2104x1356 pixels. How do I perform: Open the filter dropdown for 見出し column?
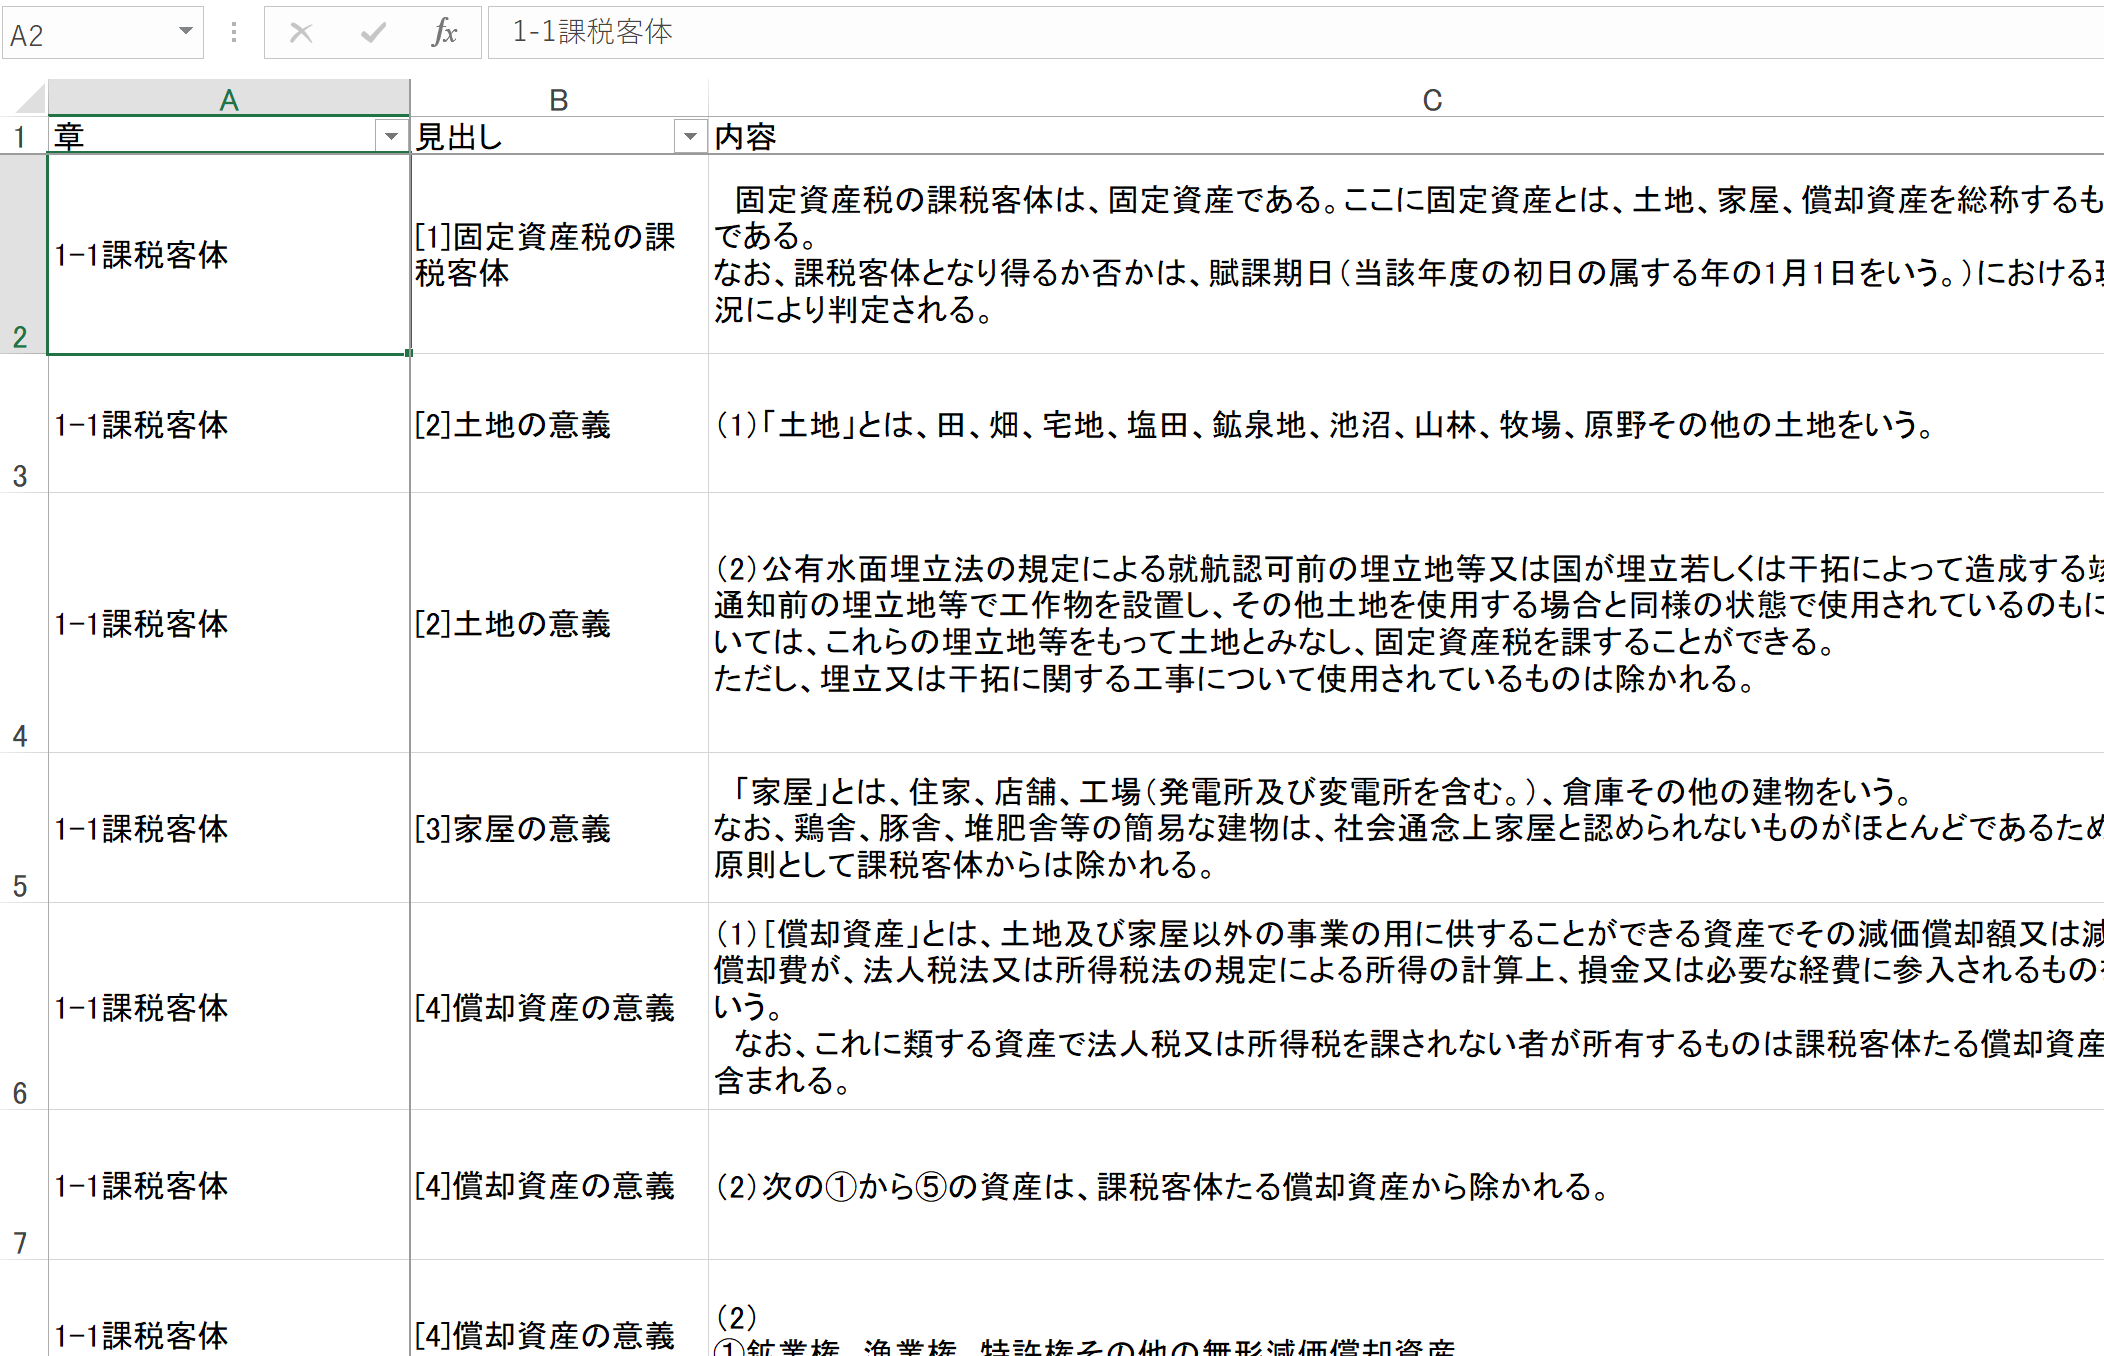pyautogui.click(x=690, y=136)
